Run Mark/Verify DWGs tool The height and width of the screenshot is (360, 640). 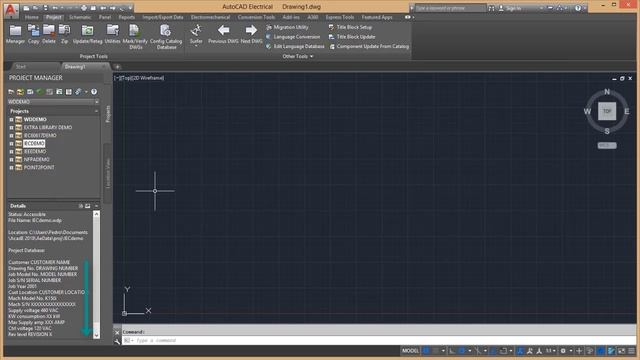pos(135,37)
